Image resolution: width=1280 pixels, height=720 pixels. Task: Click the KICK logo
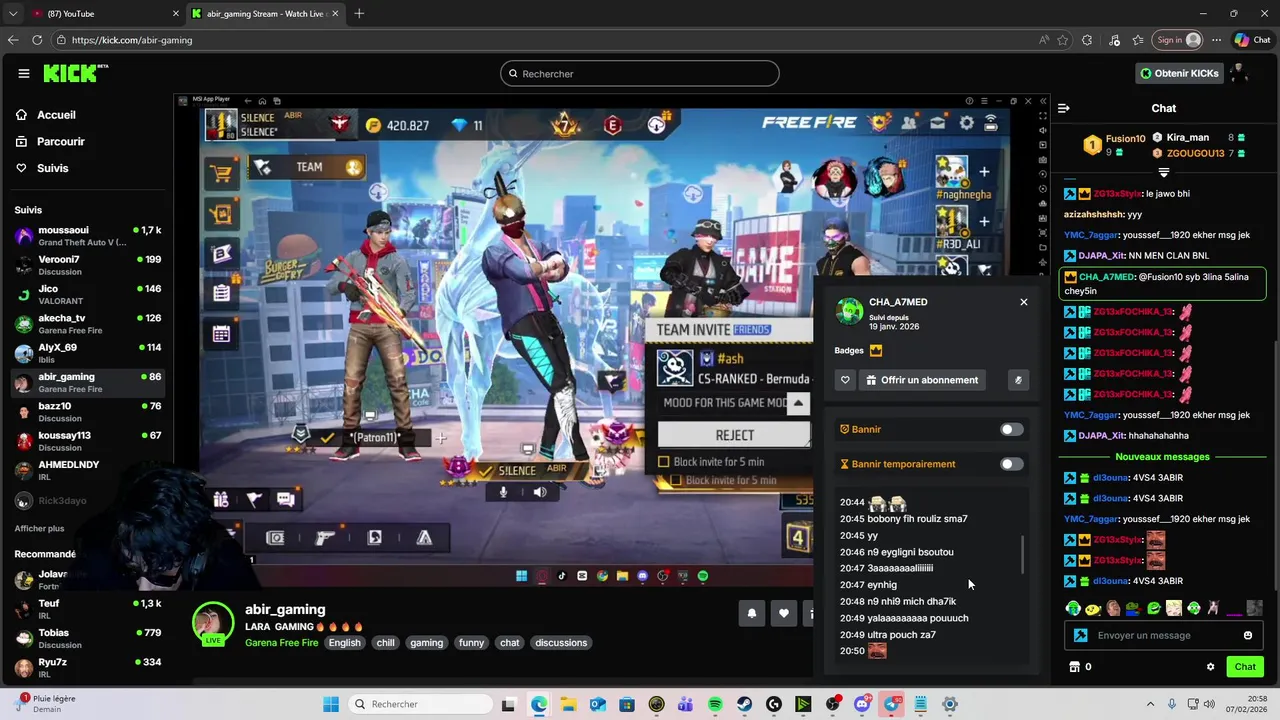75,73
